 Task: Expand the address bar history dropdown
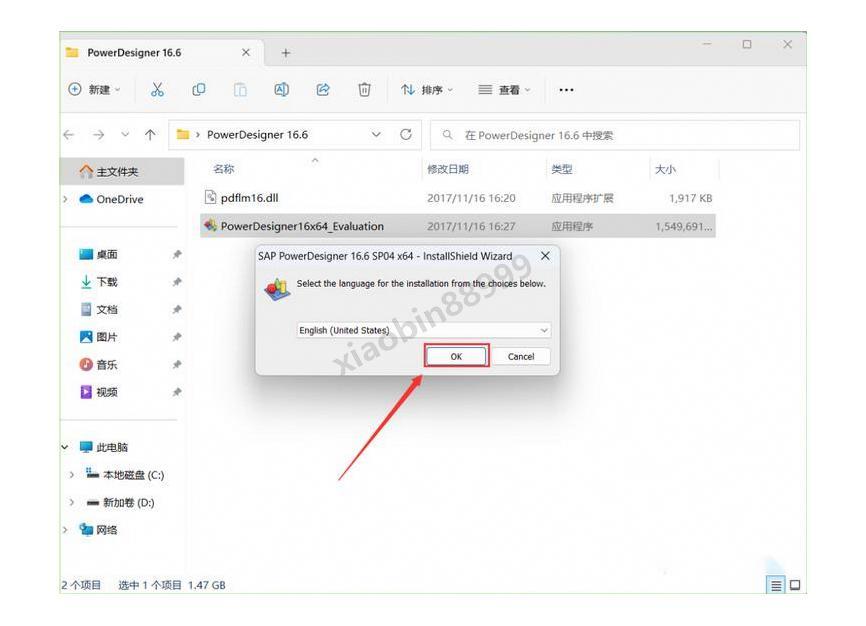pyautogui.click(x=376, y=135)
